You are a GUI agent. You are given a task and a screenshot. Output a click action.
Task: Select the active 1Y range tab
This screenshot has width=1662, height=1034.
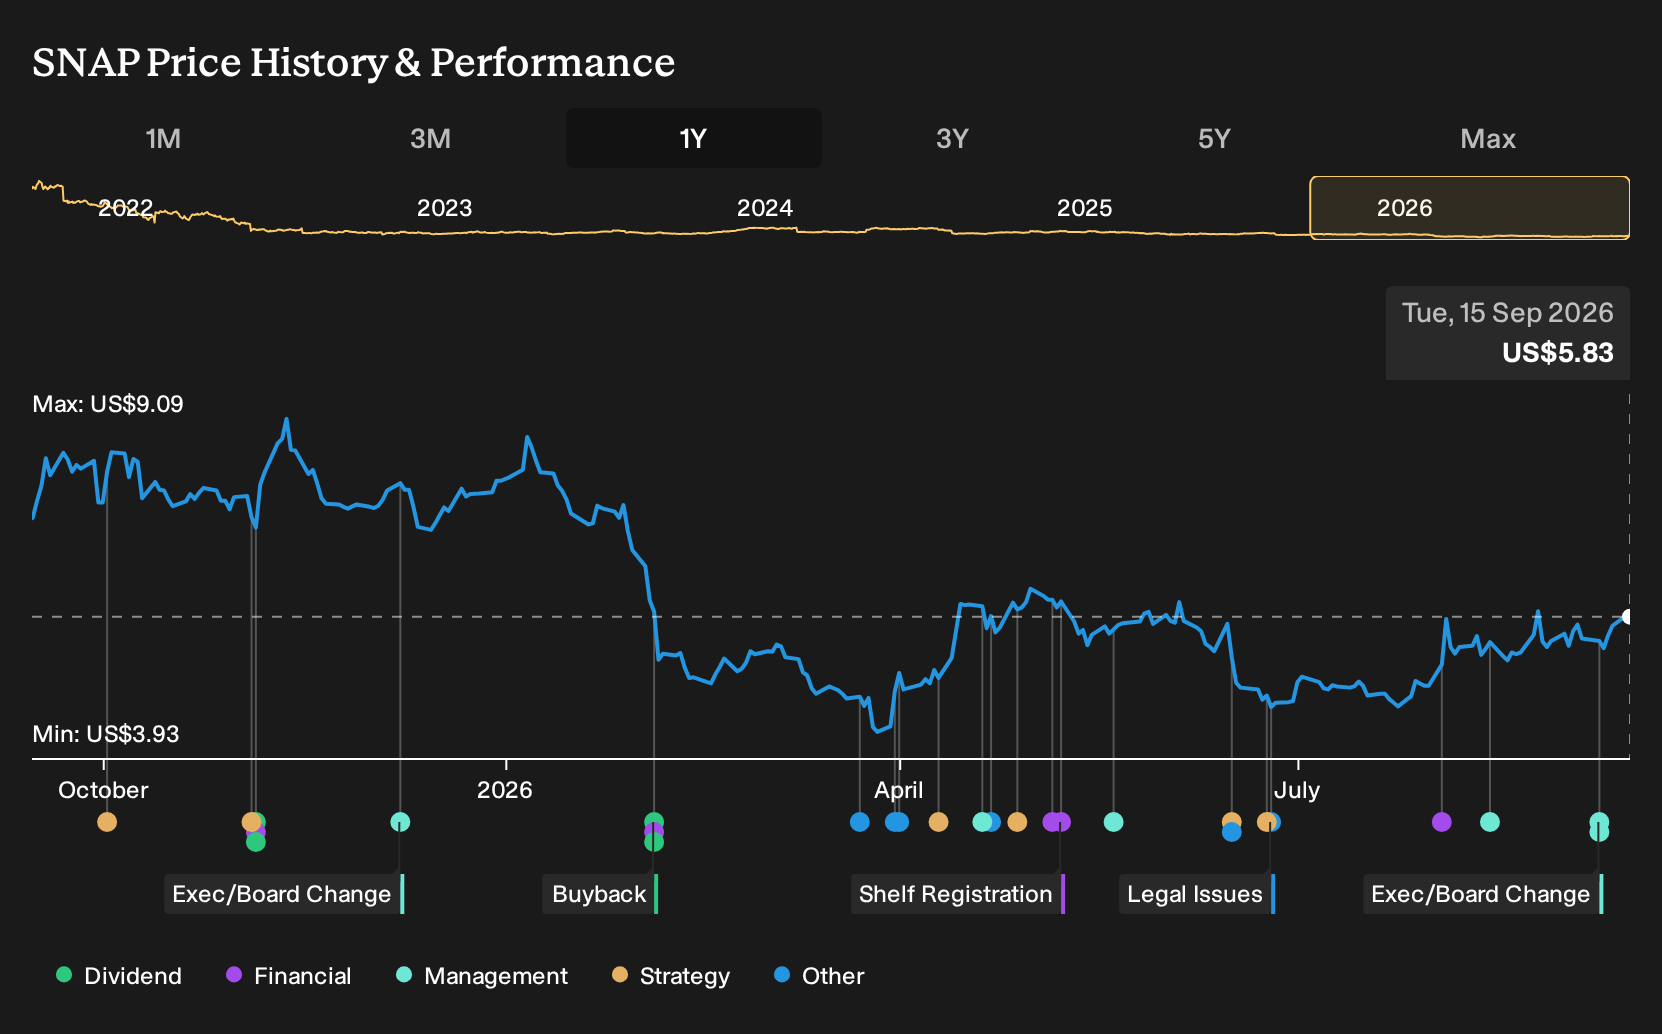click(x=694, y=138)
